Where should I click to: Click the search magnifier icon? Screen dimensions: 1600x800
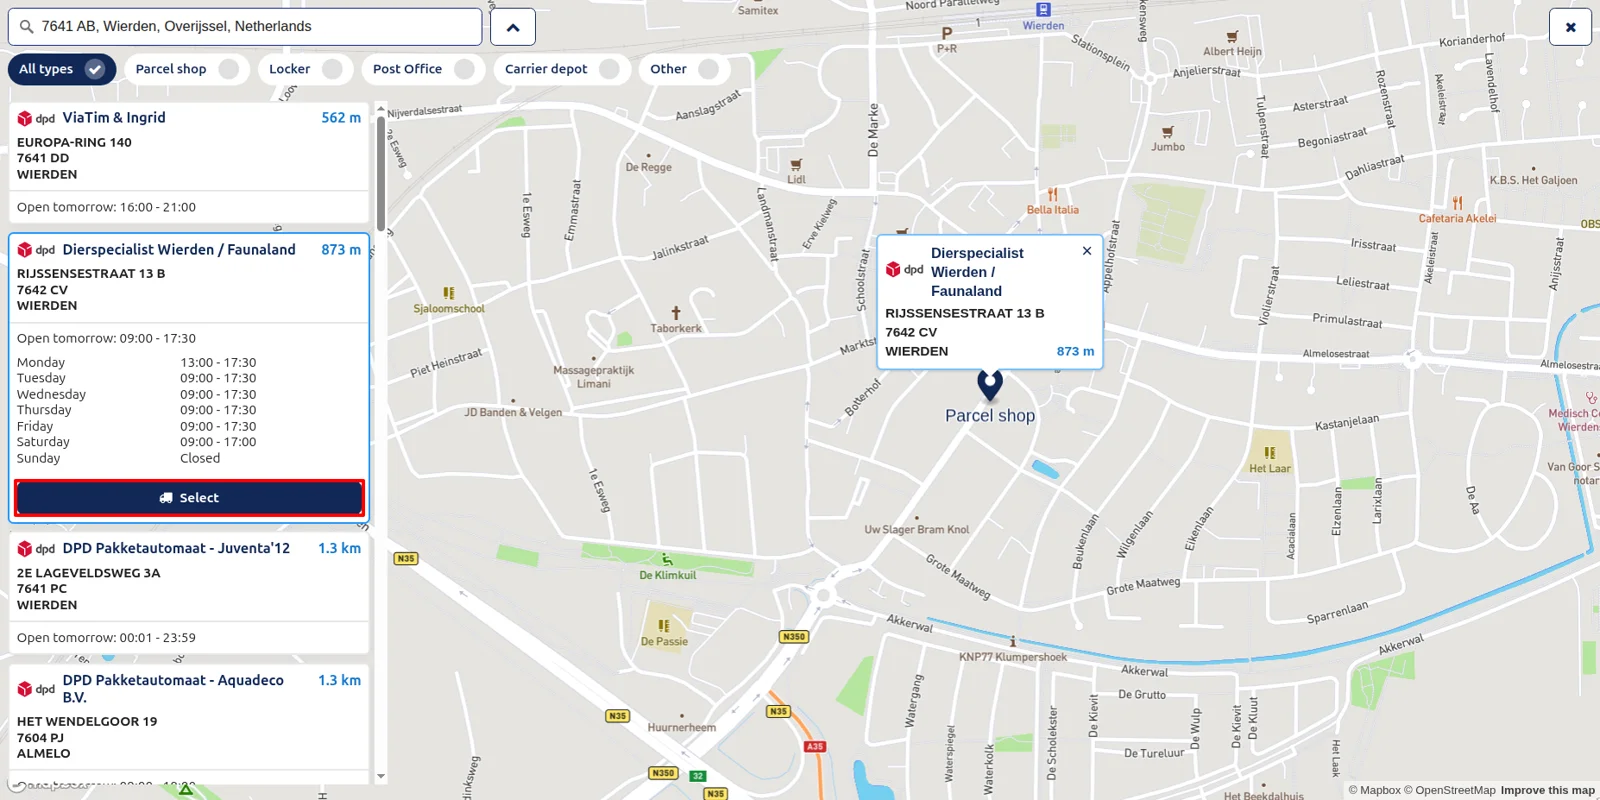click(27, 27)
